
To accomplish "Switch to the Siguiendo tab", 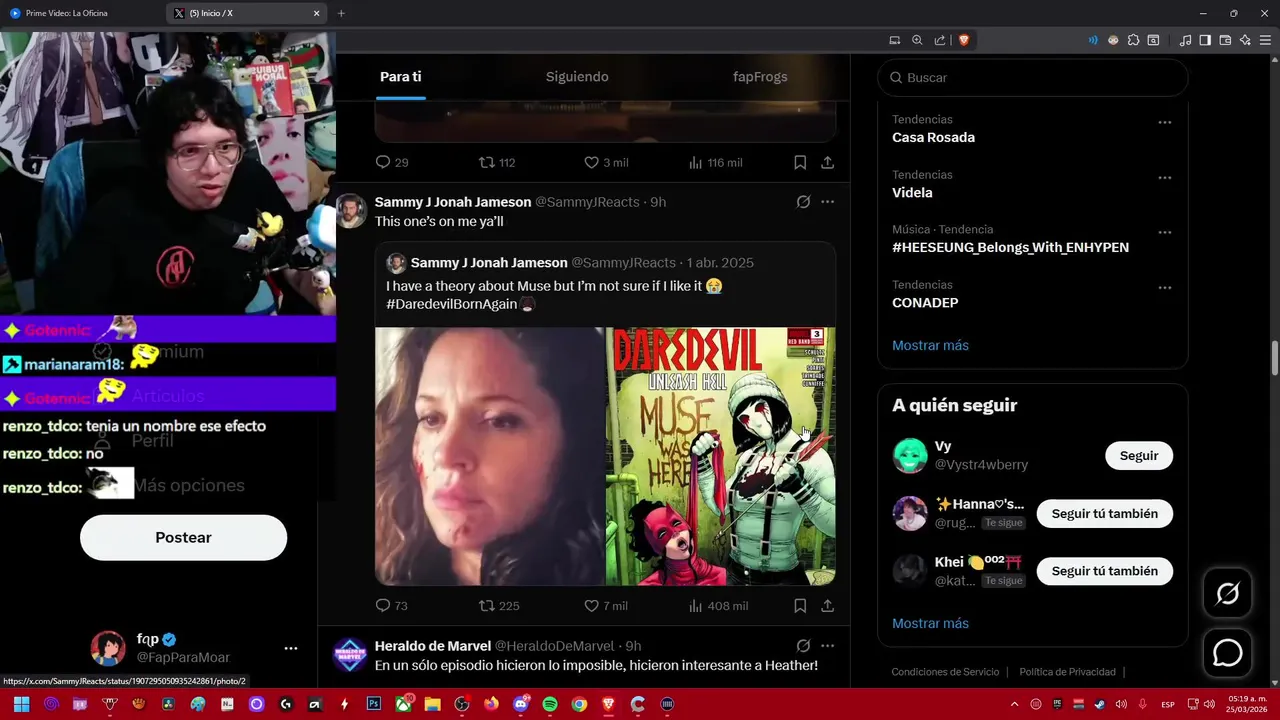I will [x=577, y=77].
